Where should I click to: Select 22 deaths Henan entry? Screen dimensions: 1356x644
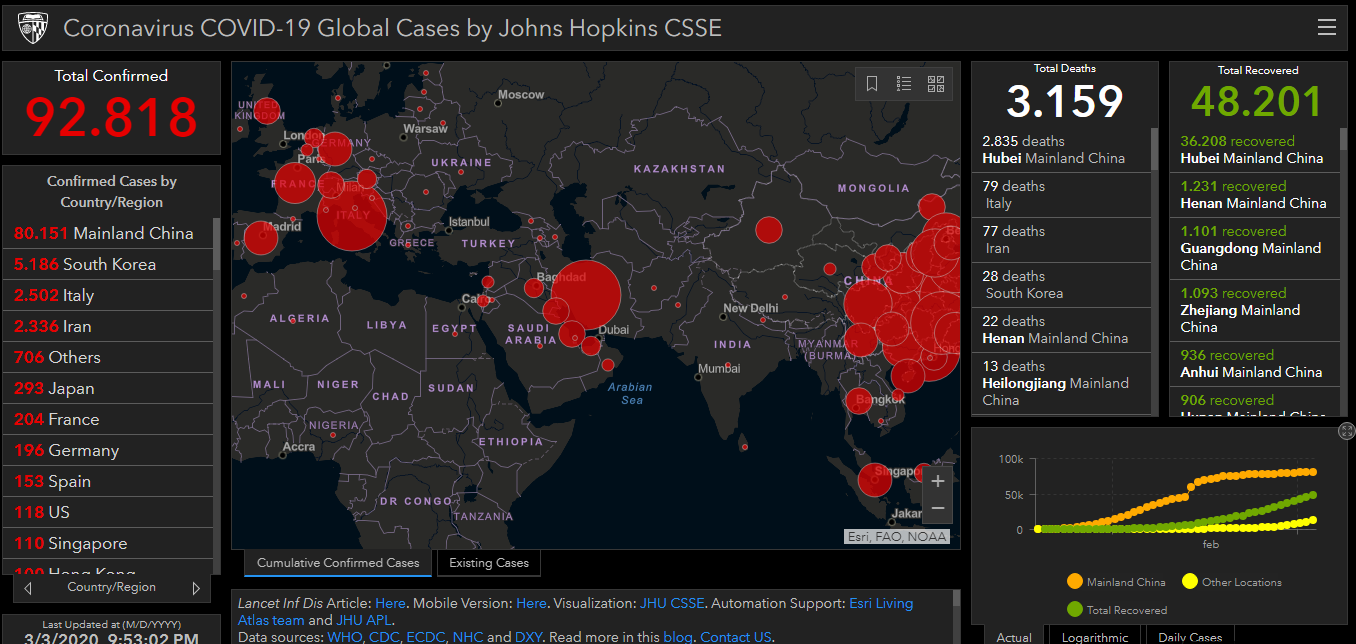(x=1062, y=330)
